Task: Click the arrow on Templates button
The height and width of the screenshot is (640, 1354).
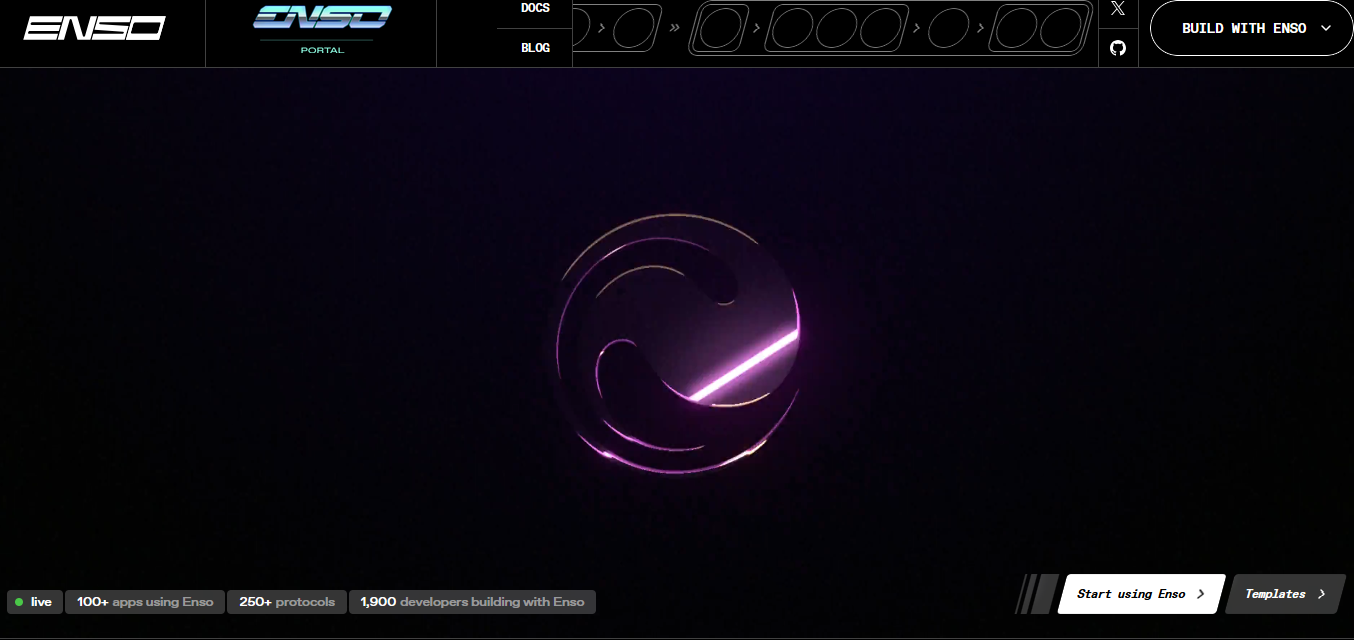Action: coord(1322,594)
